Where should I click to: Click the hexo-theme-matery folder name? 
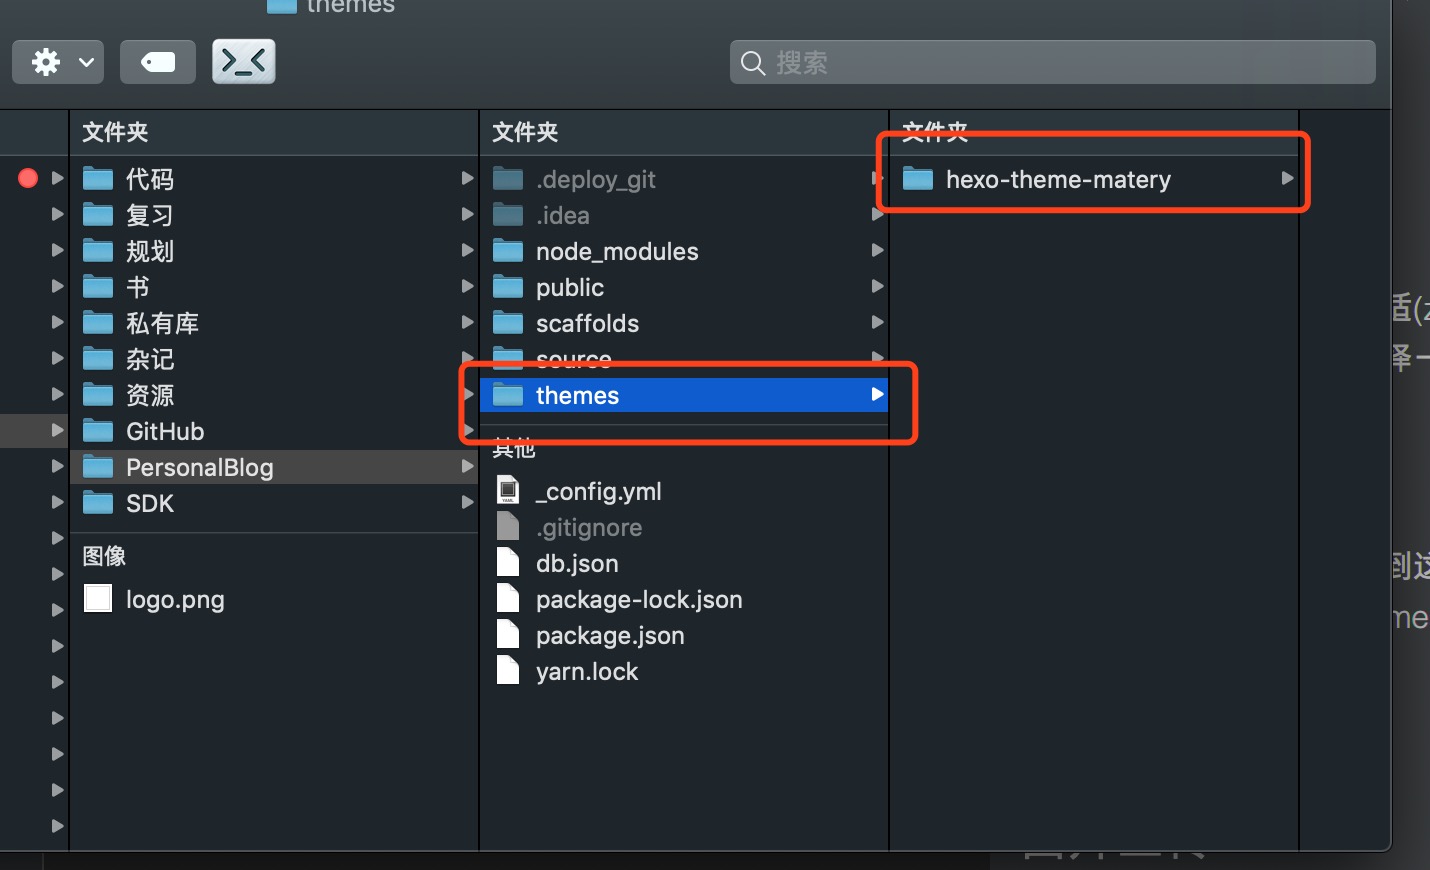click(x=1058, y=179)
